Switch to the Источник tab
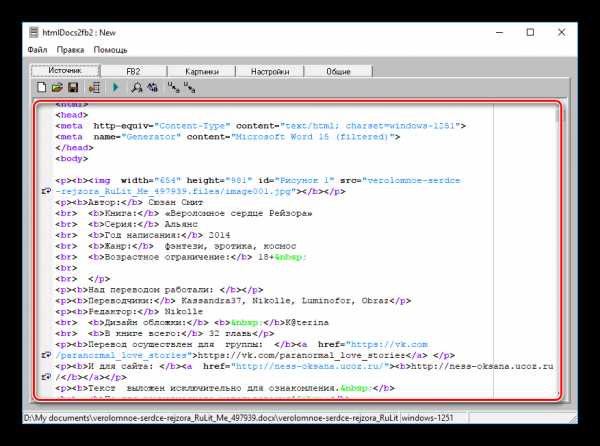The width and height of the screenshot is (600, 446). coord(65,70)
